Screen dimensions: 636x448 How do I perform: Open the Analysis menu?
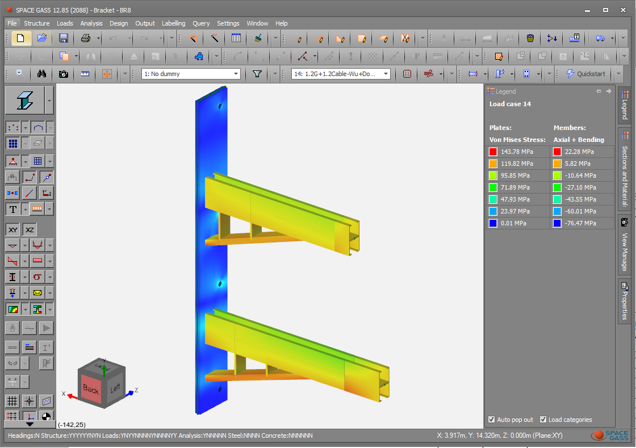click(x=91, y=23)
